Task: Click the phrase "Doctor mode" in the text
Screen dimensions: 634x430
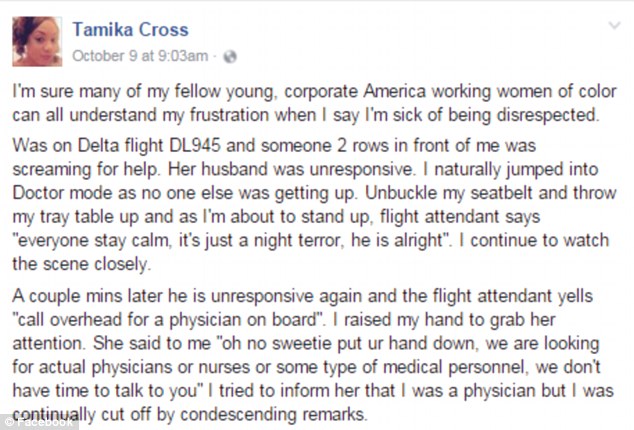Action: click(x=63, y=193)
